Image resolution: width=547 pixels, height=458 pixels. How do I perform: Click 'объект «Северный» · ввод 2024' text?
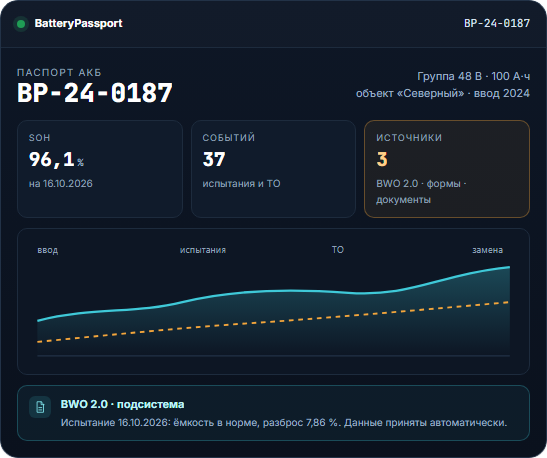tap(443, 93)
